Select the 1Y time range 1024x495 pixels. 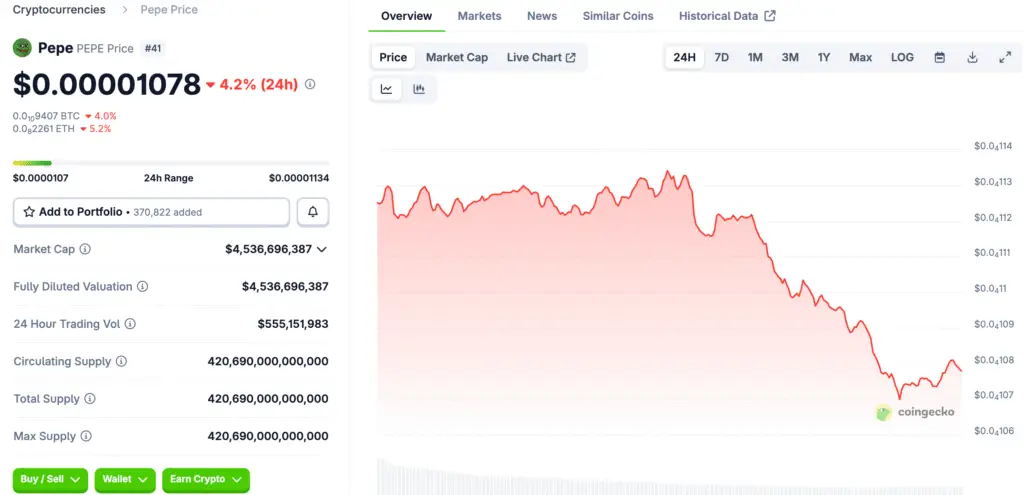tap(824, 57)
